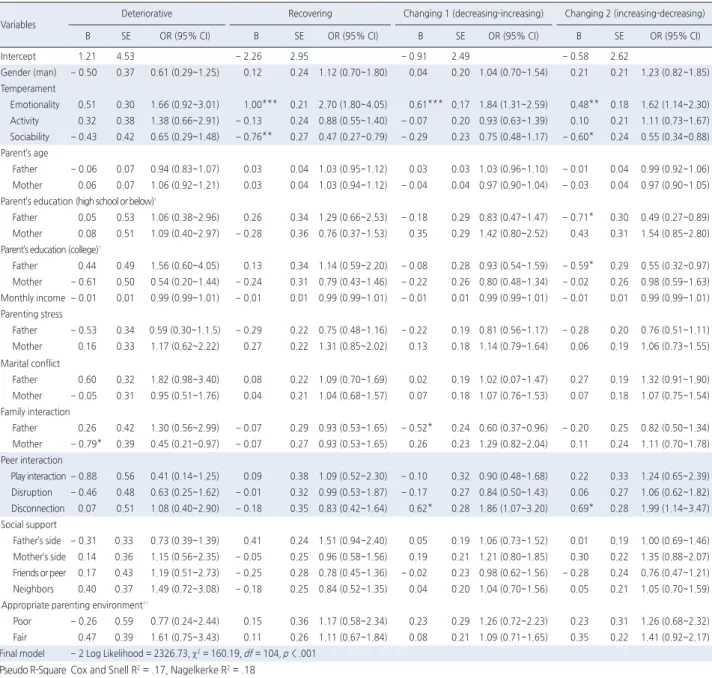Screen dimensions: 712x678
Task: Click the 'Variables' column header
Action: (18, 25)
